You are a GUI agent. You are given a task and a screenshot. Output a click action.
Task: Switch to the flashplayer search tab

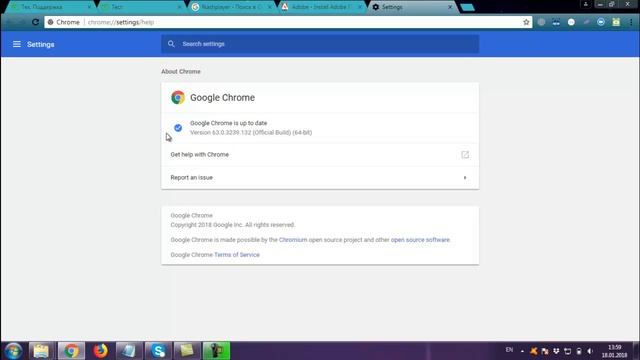click(231, 7)
